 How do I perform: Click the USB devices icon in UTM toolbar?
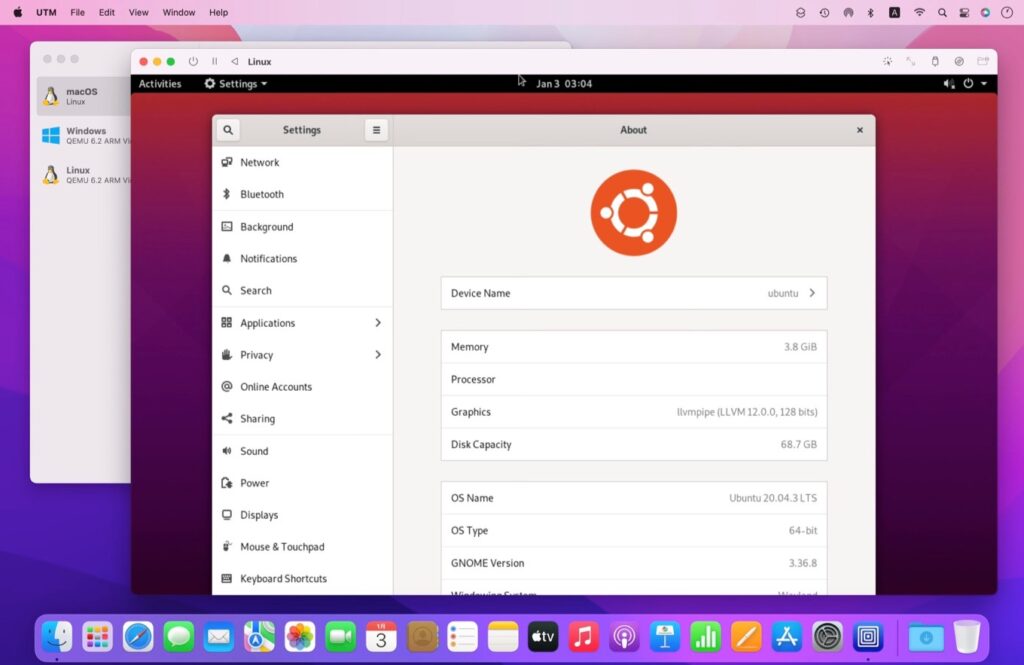pos(935,62)
